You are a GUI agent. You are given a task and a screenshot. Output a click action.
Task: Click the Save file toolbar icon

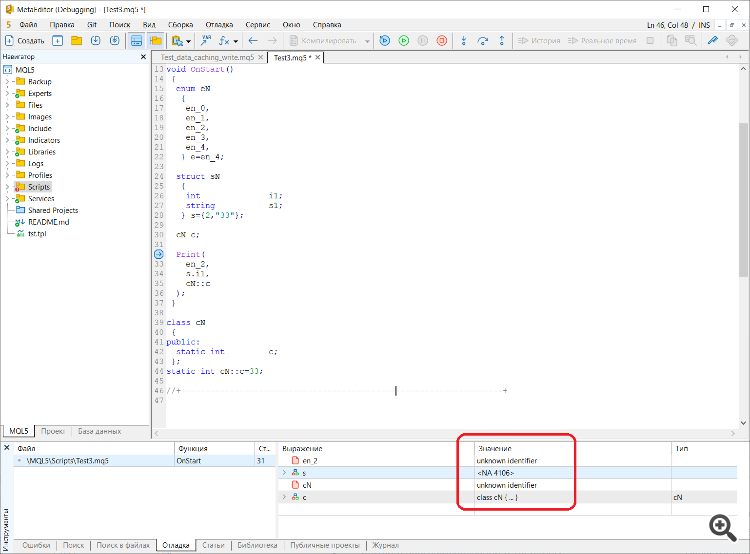point(95,41)
